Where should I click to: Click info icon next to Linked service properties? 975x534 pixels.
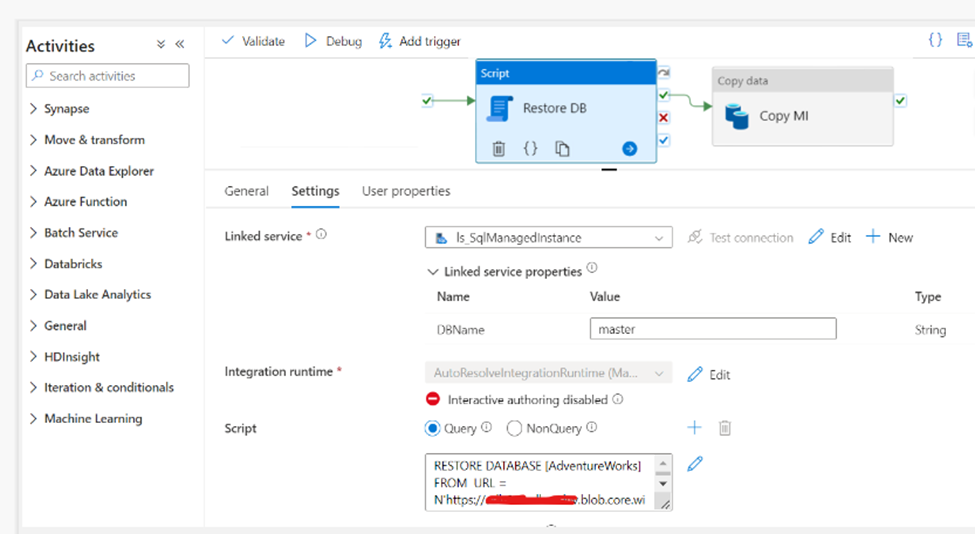592,268
